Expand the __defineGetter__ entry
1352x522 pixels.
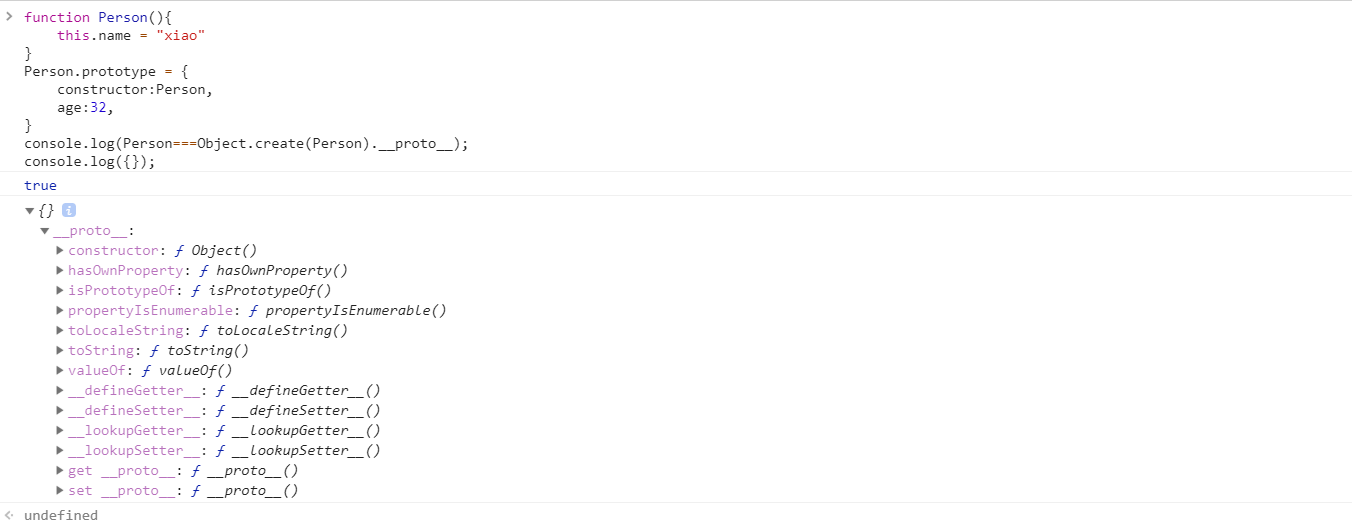coord(60,391)
